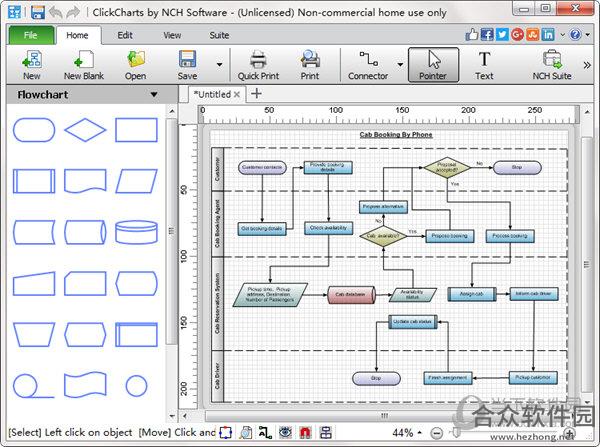The width and height of the screenshot is (600, 447).
Task: Toggle the select-bounds status bar icon
Action: (x=226, y=432)
